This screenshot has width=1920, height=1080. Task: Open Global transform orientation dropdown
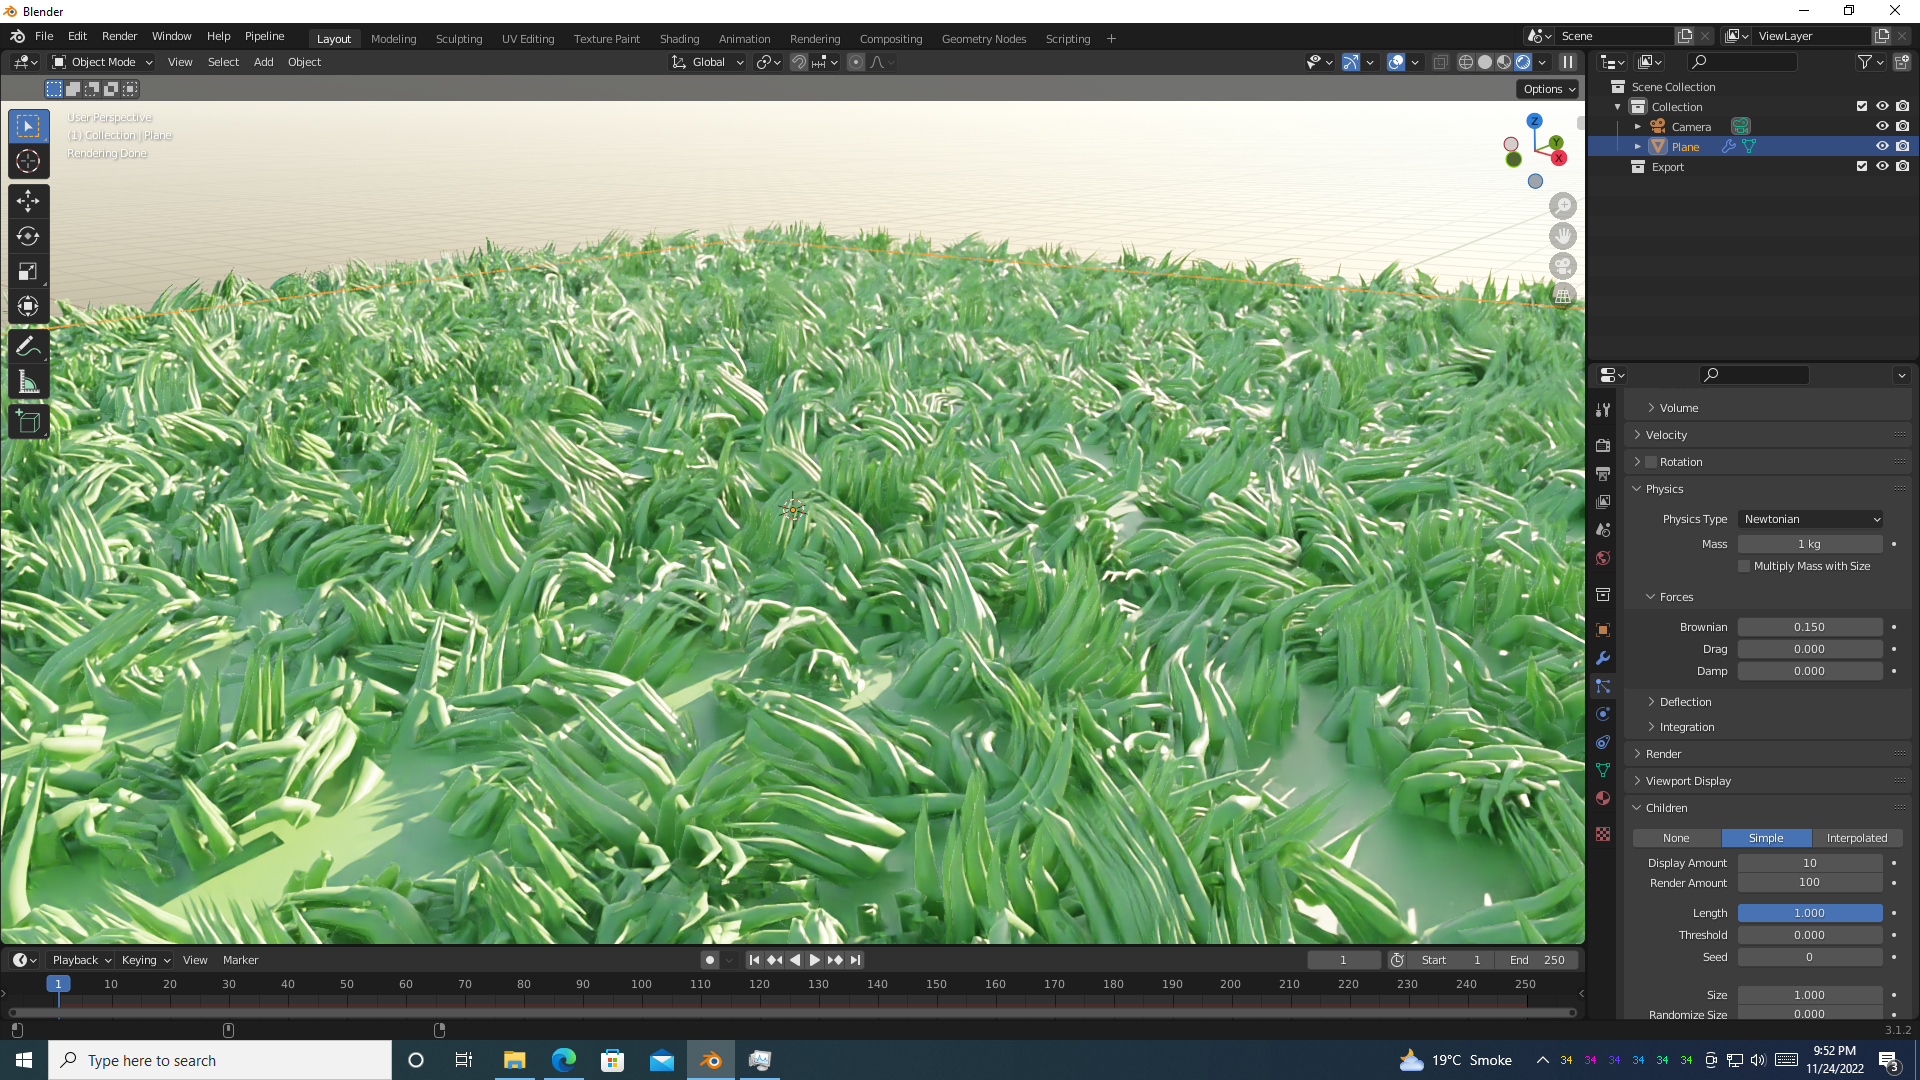tap(707, 62)
